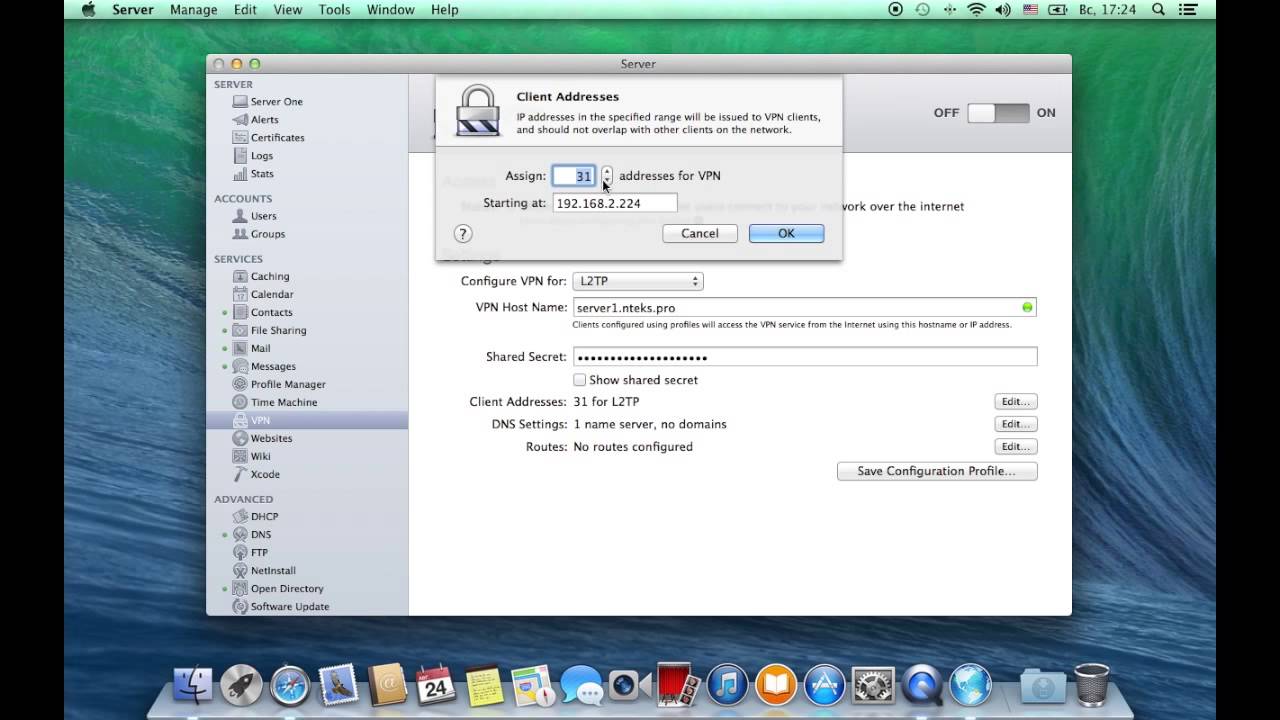This screenshot has width=1280, height=720.
Task: Cancel the Client Addresses dialog
Action: click(700, 233)
